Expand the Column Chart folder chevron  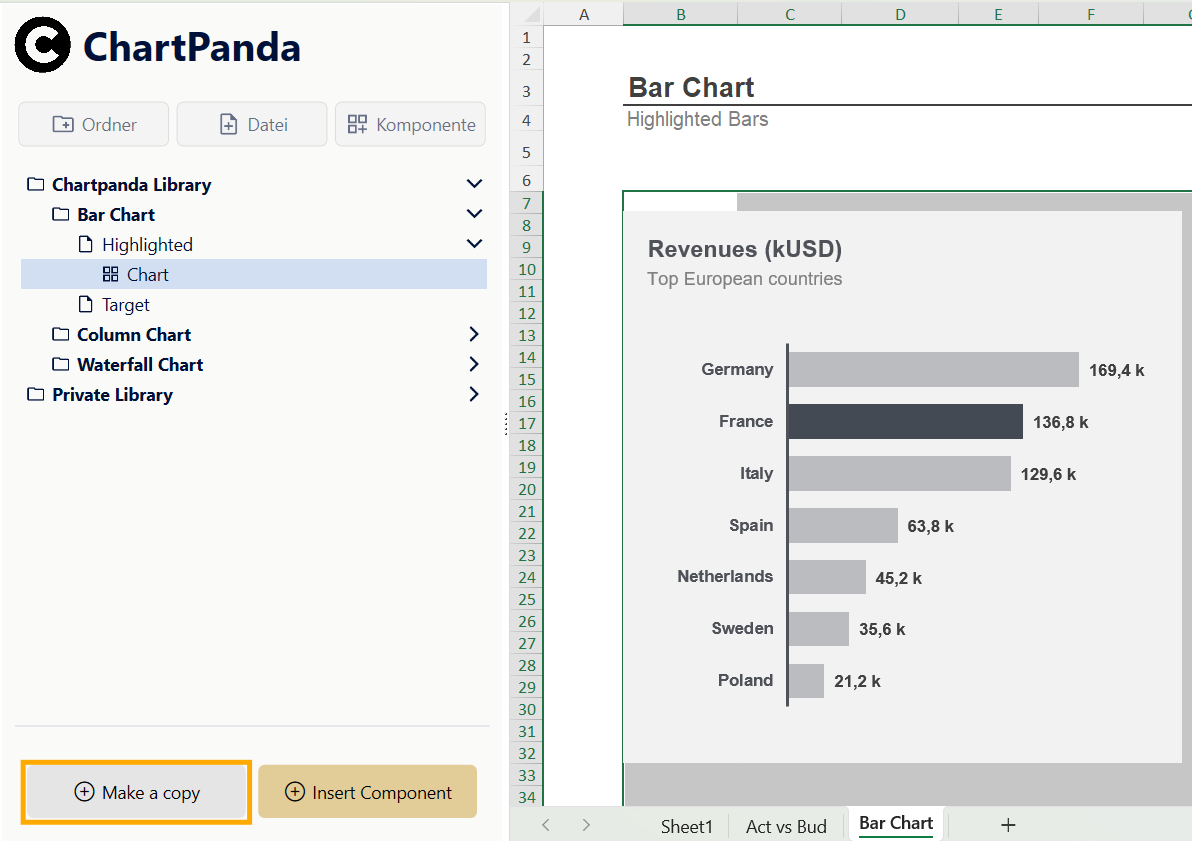pyautogui.click(x=474, y=335)
